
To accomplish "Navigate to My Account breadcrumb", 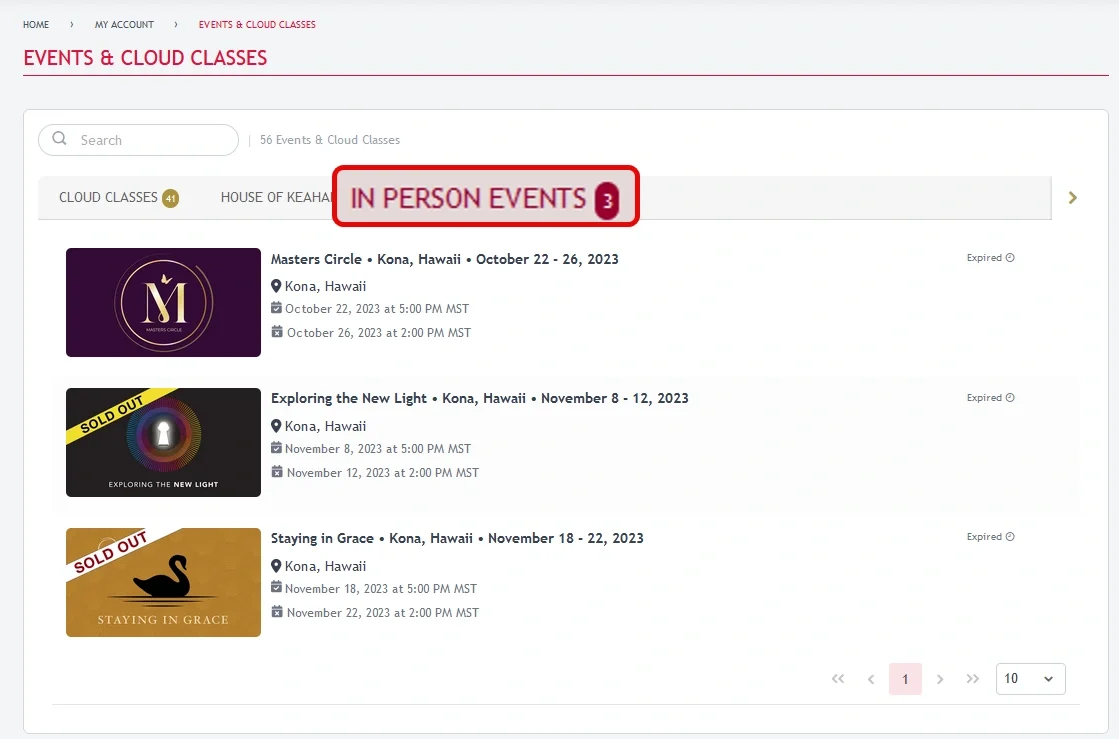I will pos(124,24).
